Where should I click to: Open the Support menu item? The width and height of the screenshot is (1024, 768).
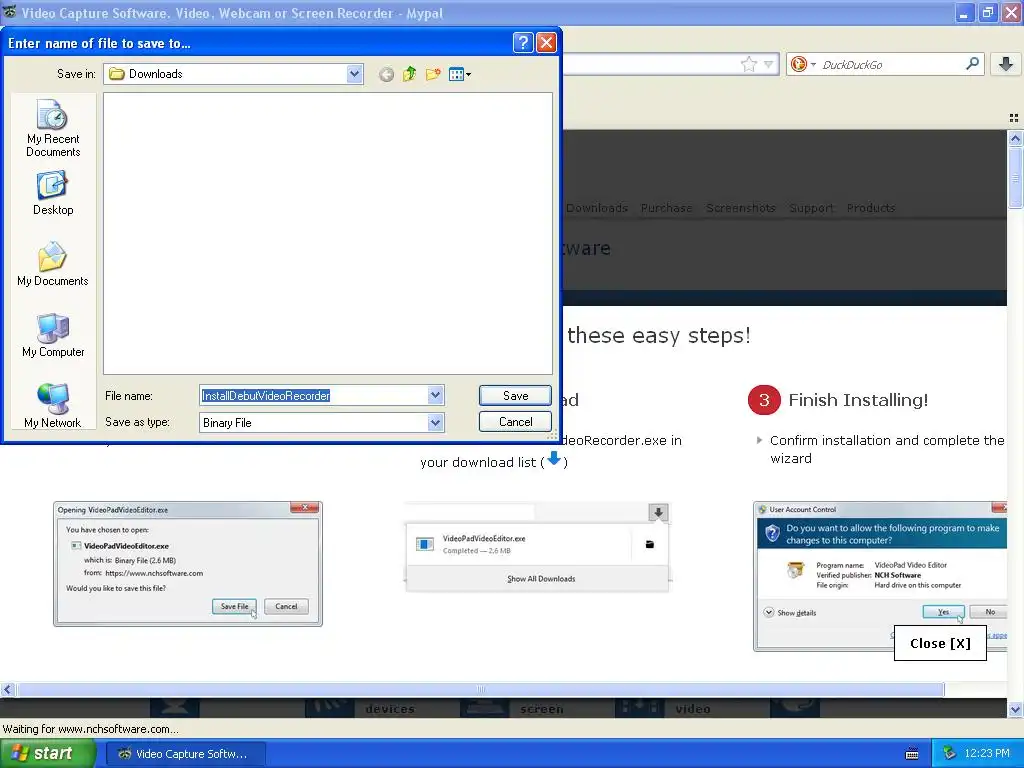pos(811,208)
